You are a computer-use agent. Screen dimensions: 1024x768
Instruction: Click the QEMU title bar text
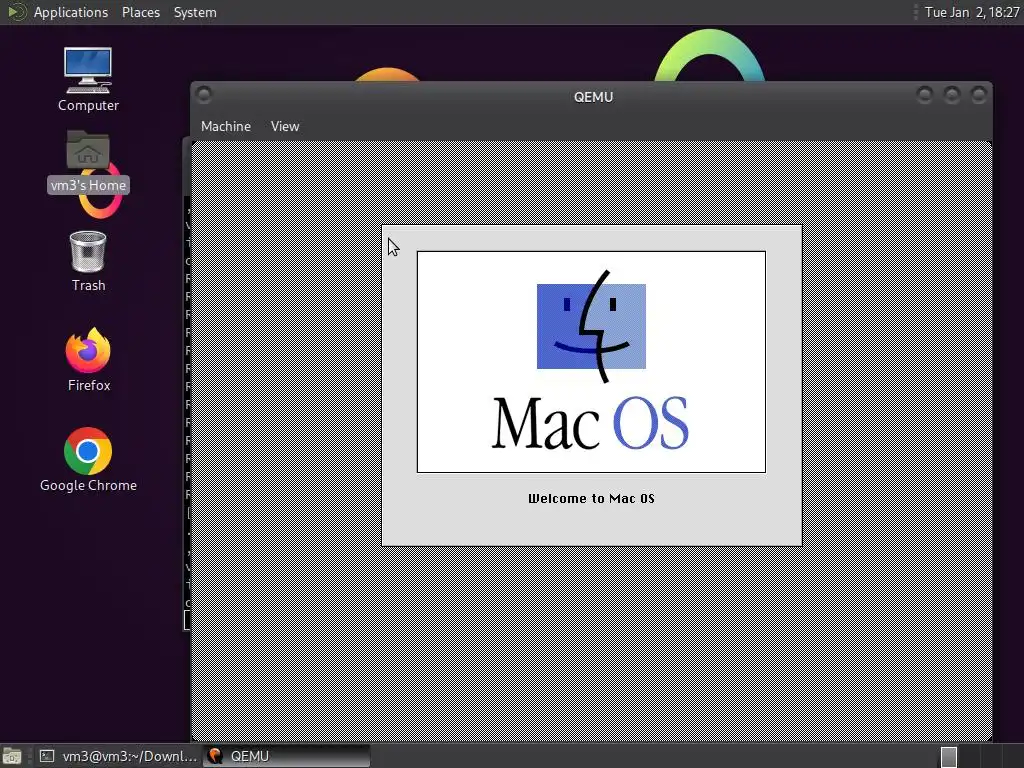pos(593,97)
